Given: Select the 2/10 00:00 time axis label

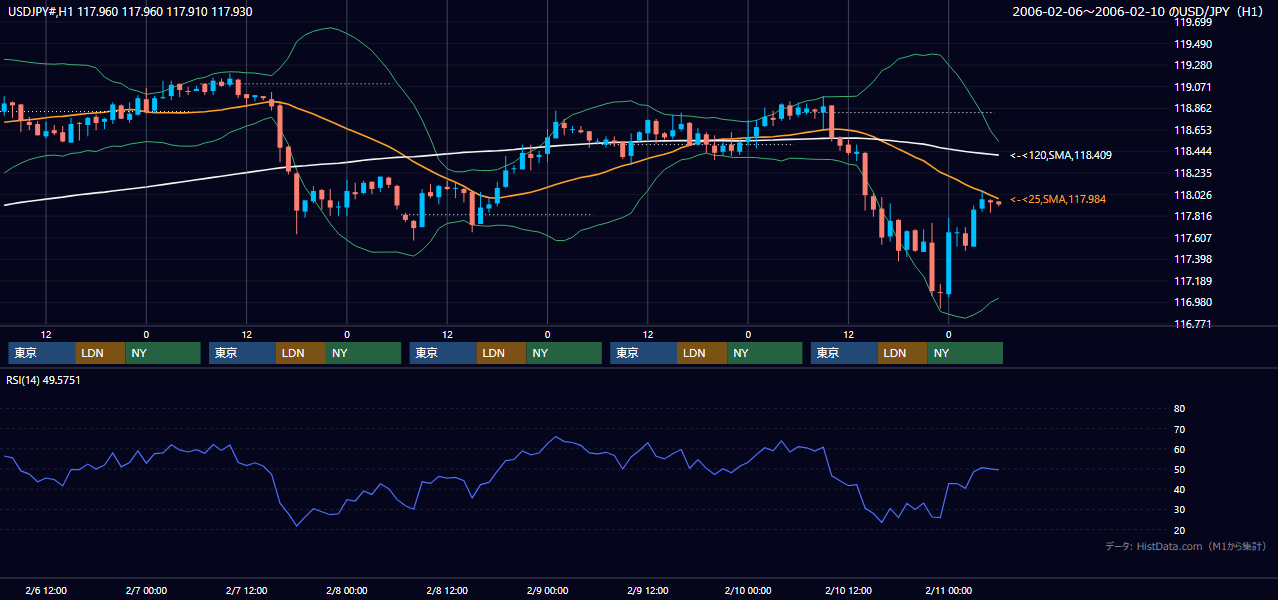Looking at the screenshot, I should coord(748,590).
